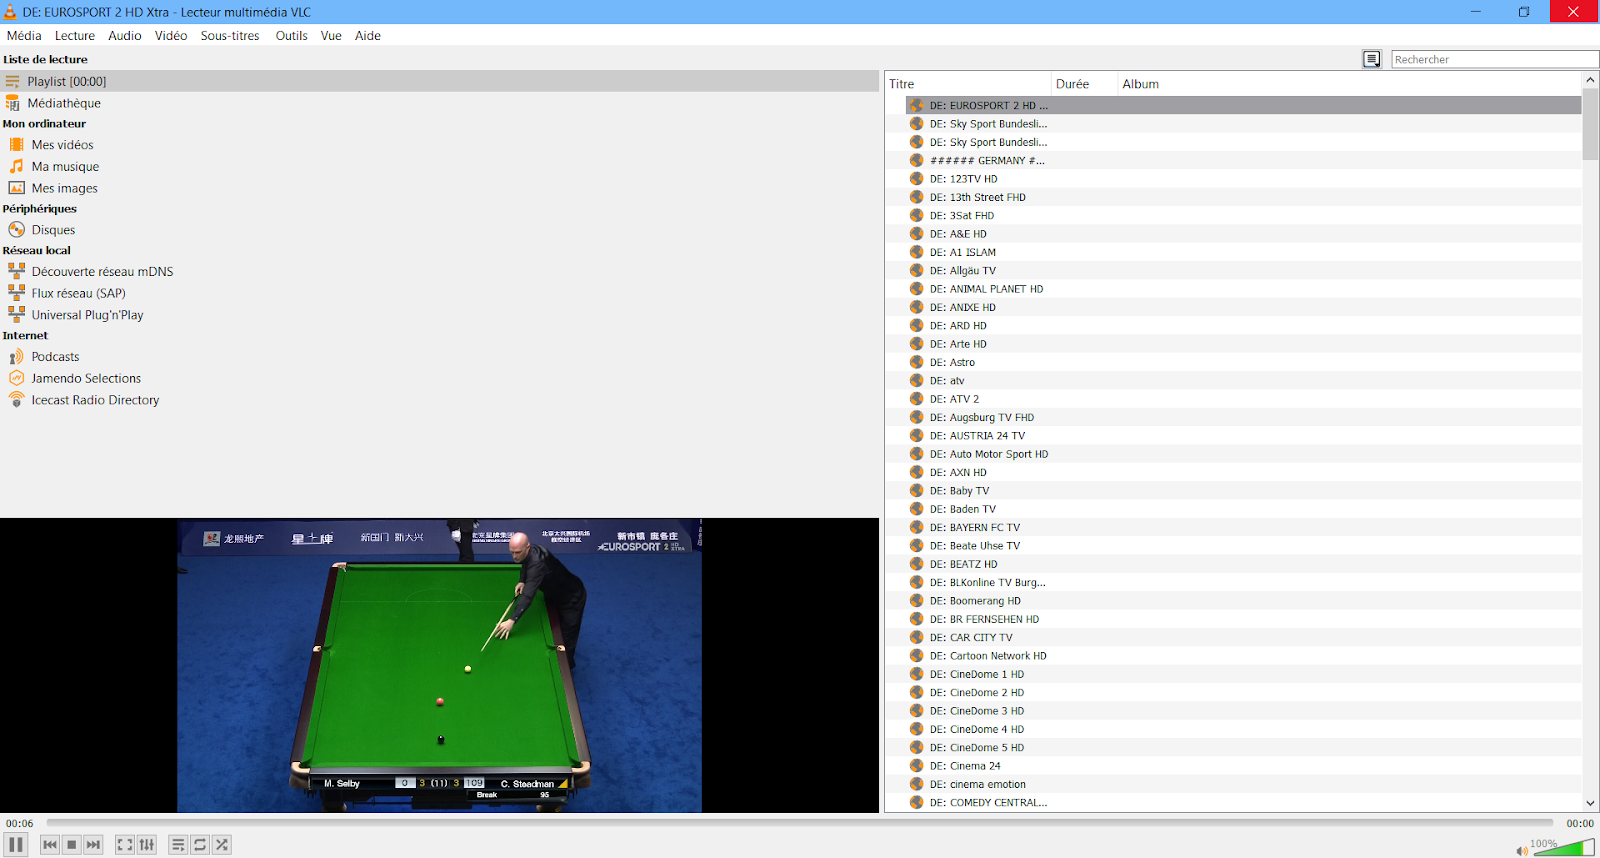Open Icecast Radio Directory
Viewport: 1600px width, 858px height.
95,400
